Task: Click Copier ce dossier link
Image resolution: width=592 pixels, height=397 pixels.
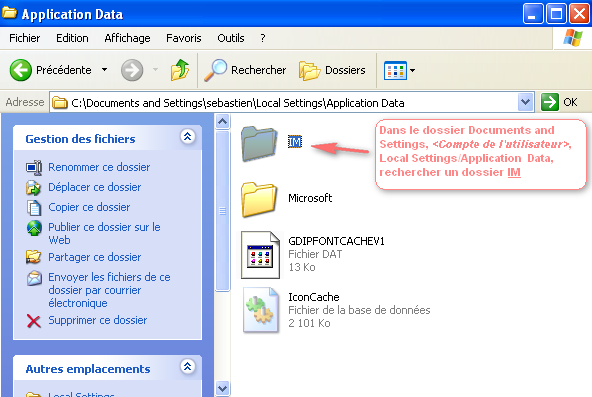Action: [x=89, y=207]
